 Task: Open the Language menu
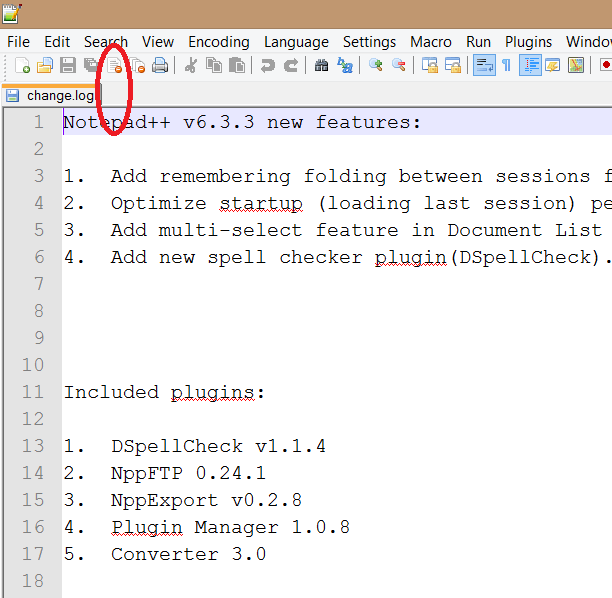click(296, 42)
